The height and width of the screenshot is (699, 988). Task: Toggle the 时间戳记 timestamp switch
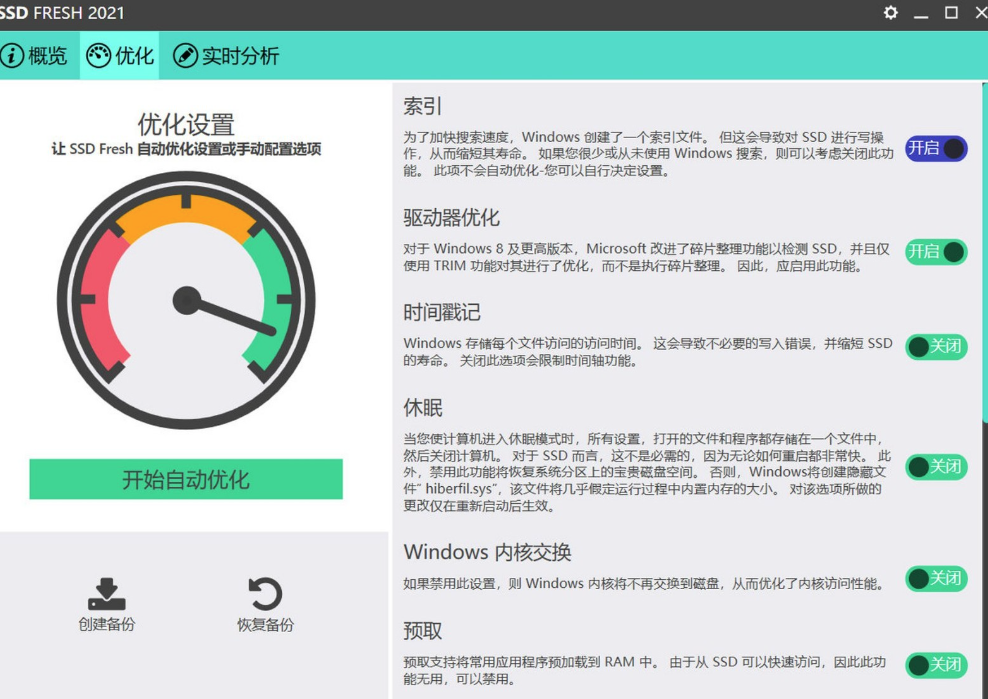[936, 346]
